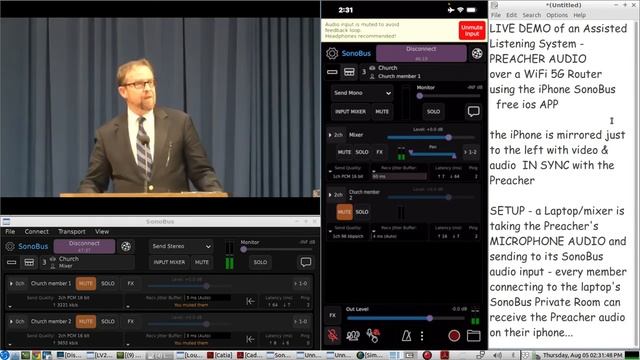Click jitter buffer field of Mixer on iPhone
Viewport: 640px width, 360px height.
pos(399,176)
